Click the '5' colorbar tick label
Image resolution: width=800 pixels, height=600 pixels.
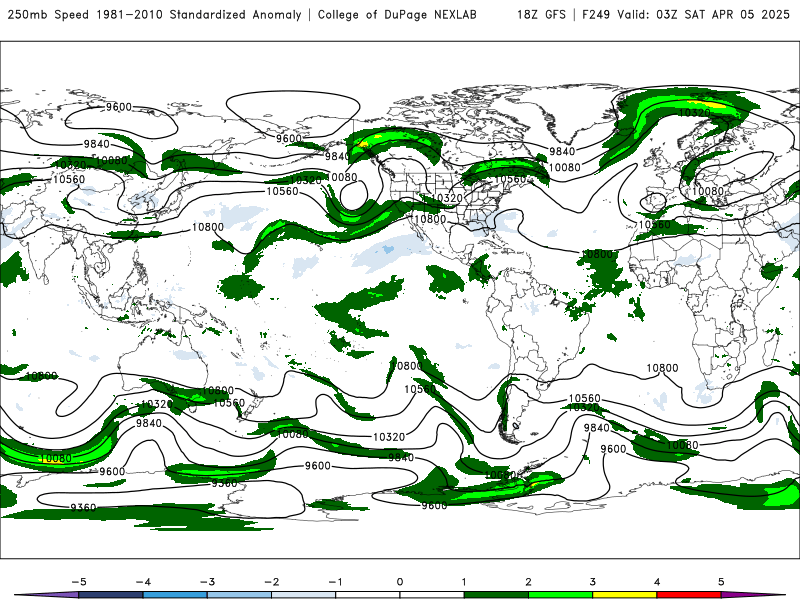pos(721,582)
